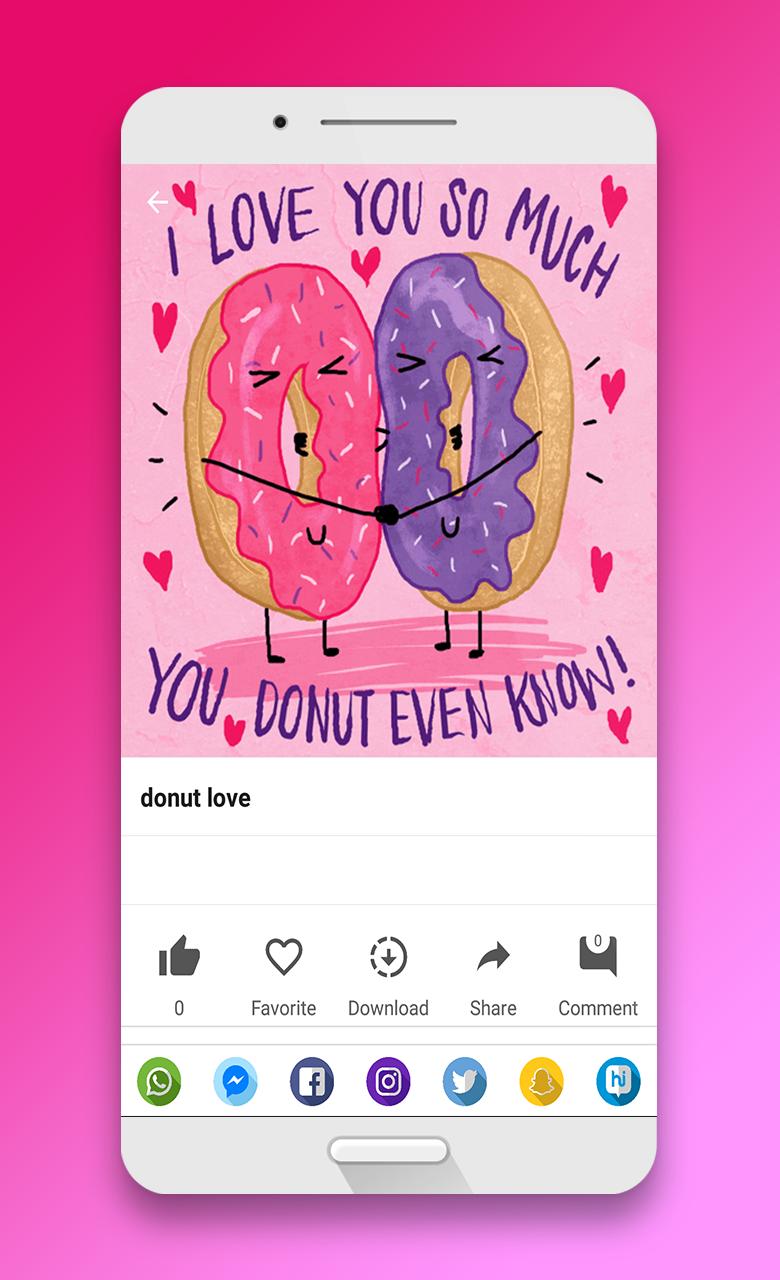This screenshot has height=1280, width=780.
Task: Toggle the Favorite heart icon
Action: pos(284,957)
